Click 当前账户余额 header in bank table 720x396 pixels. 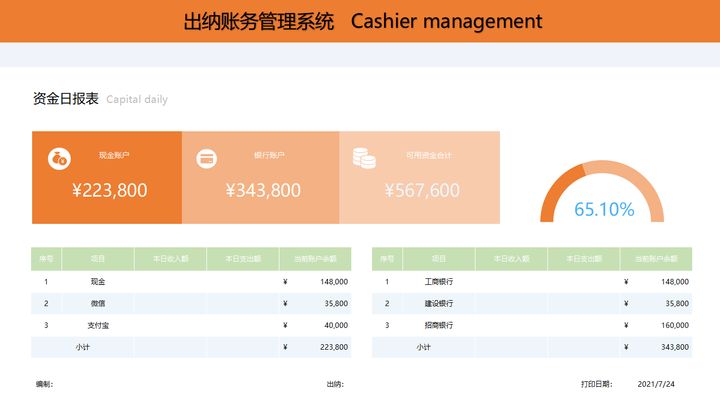656,259
